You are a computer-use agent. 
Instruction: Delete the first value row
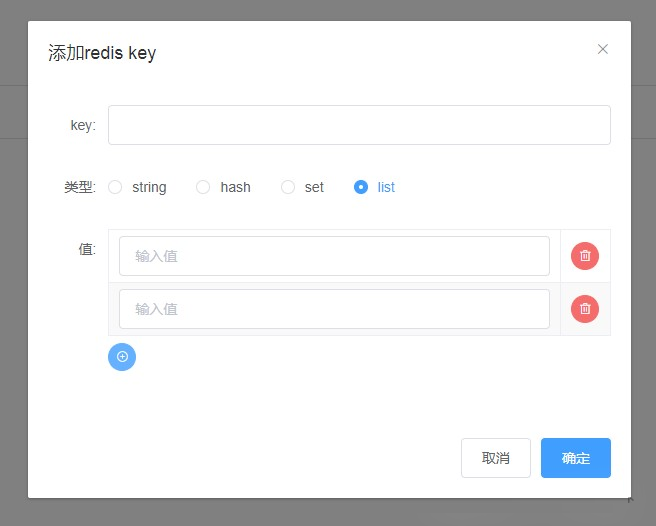(585, 256)
